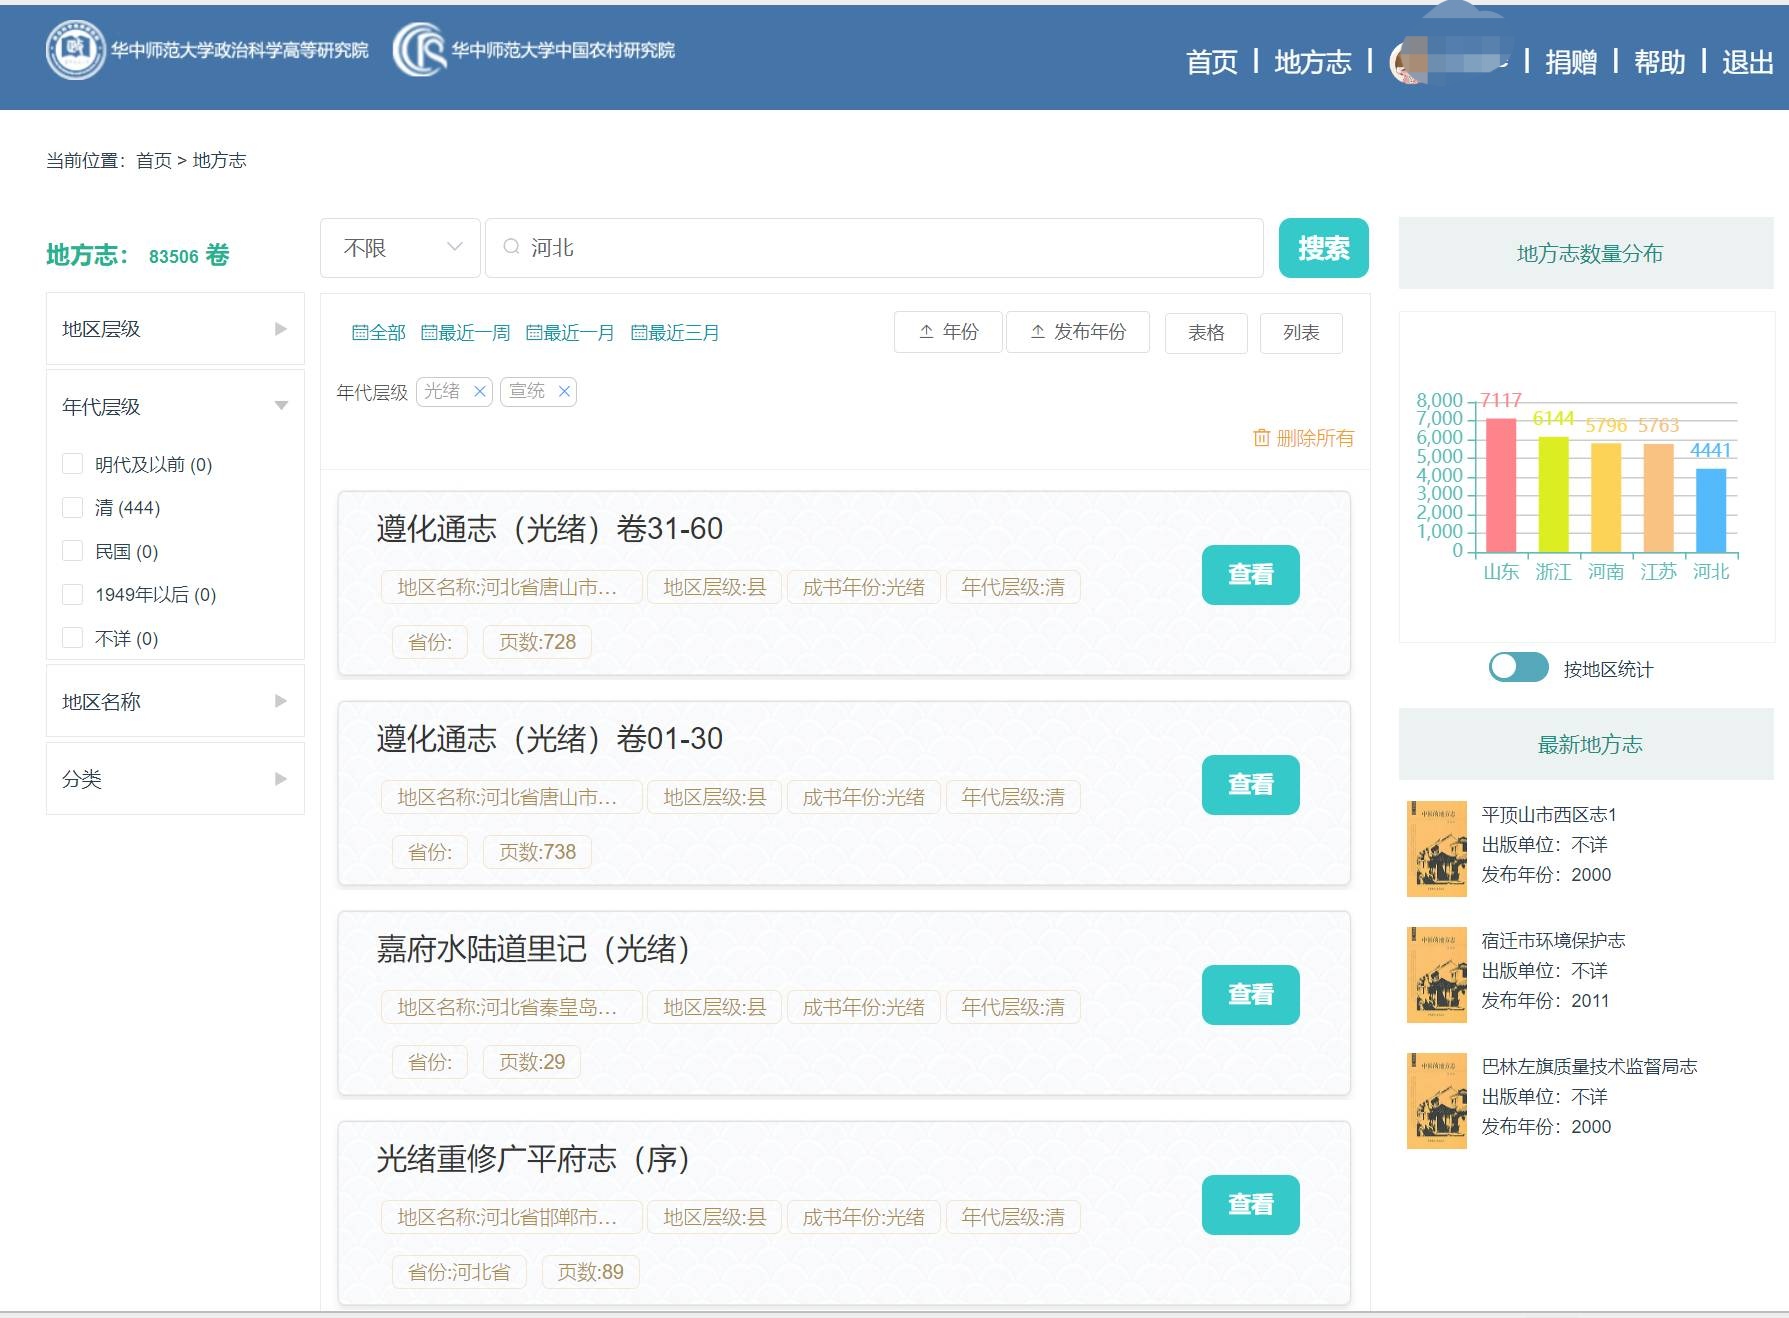Click the 全部 calendar filter icon
This screenshot has height=1318, width=1789.
click(360, 333)
